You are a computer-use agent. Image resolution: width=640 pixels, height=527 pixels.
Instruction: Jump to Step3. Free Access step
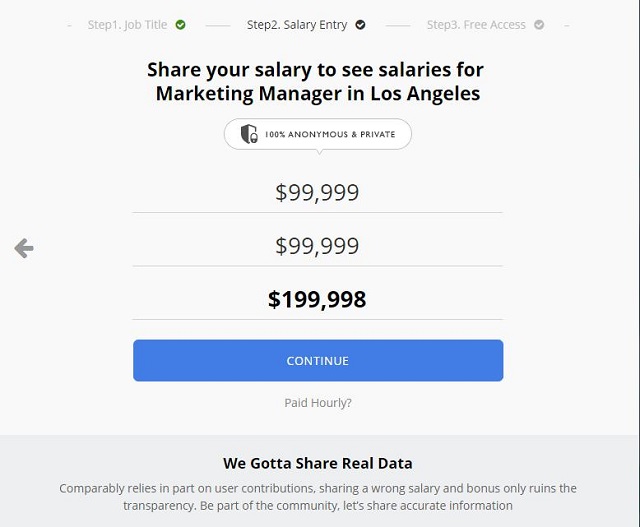tap(476, 25)
